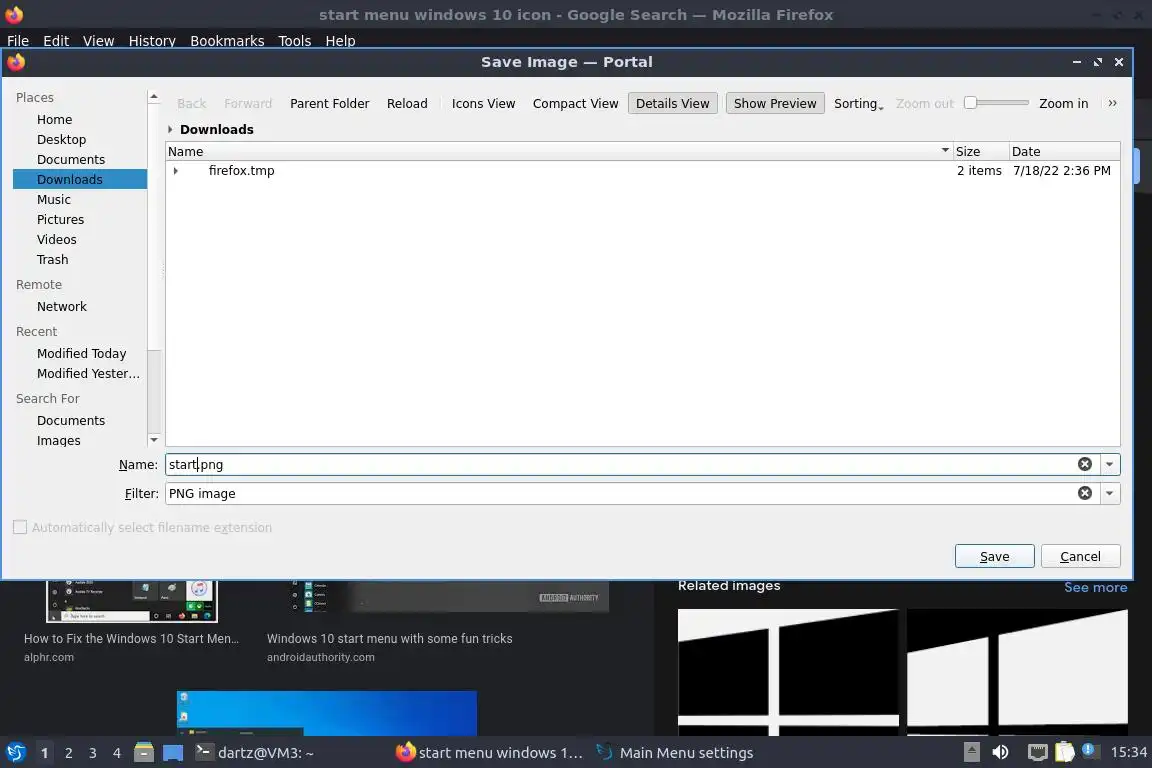The image size is (1152, 768).
Task: Open file manager icon in taskbar
Action: pos(144,753)
